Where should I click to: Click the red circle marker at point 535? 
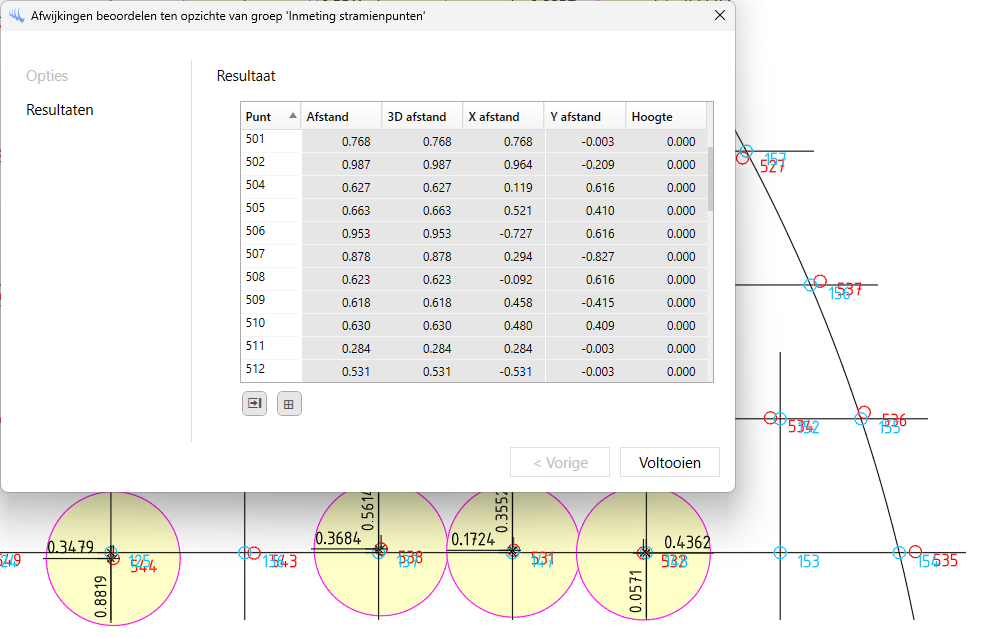tap(915, 552)
